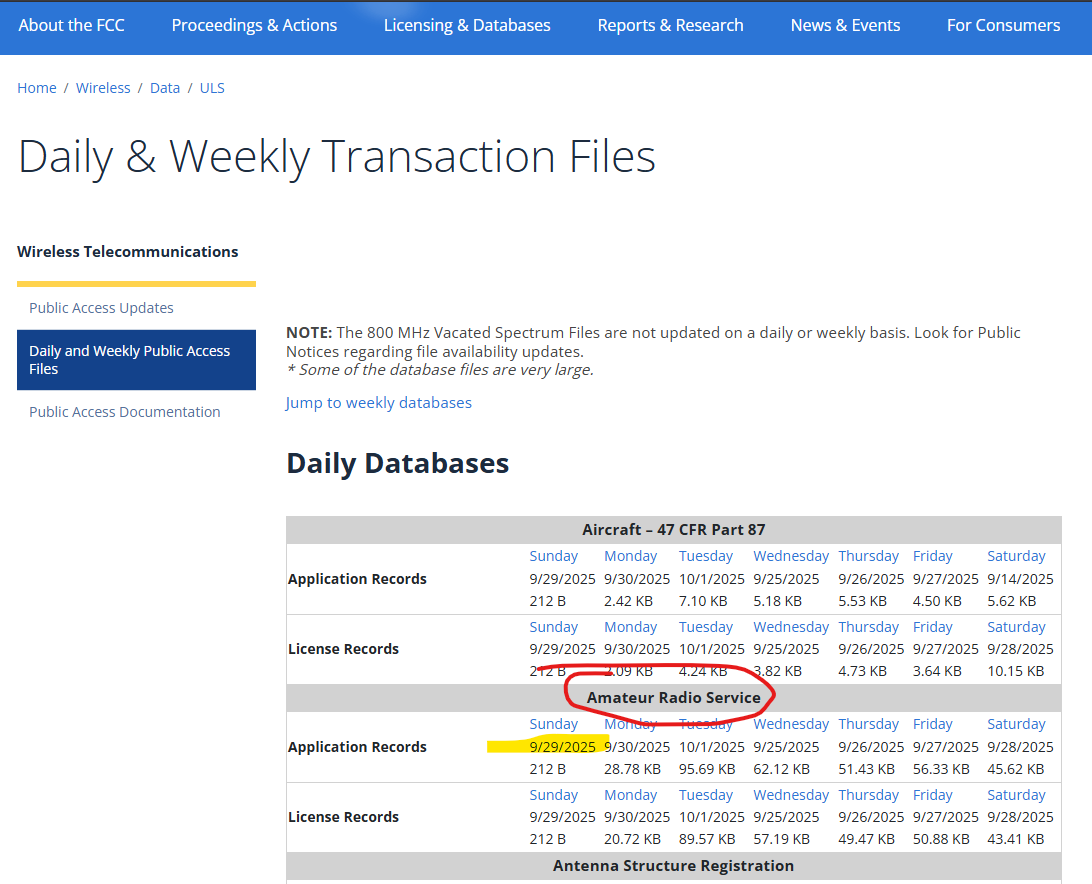Download Aircraft Application Records Wednesday file
The image size is (1092, 884).
pyautogui.click(x=791, y=556)
